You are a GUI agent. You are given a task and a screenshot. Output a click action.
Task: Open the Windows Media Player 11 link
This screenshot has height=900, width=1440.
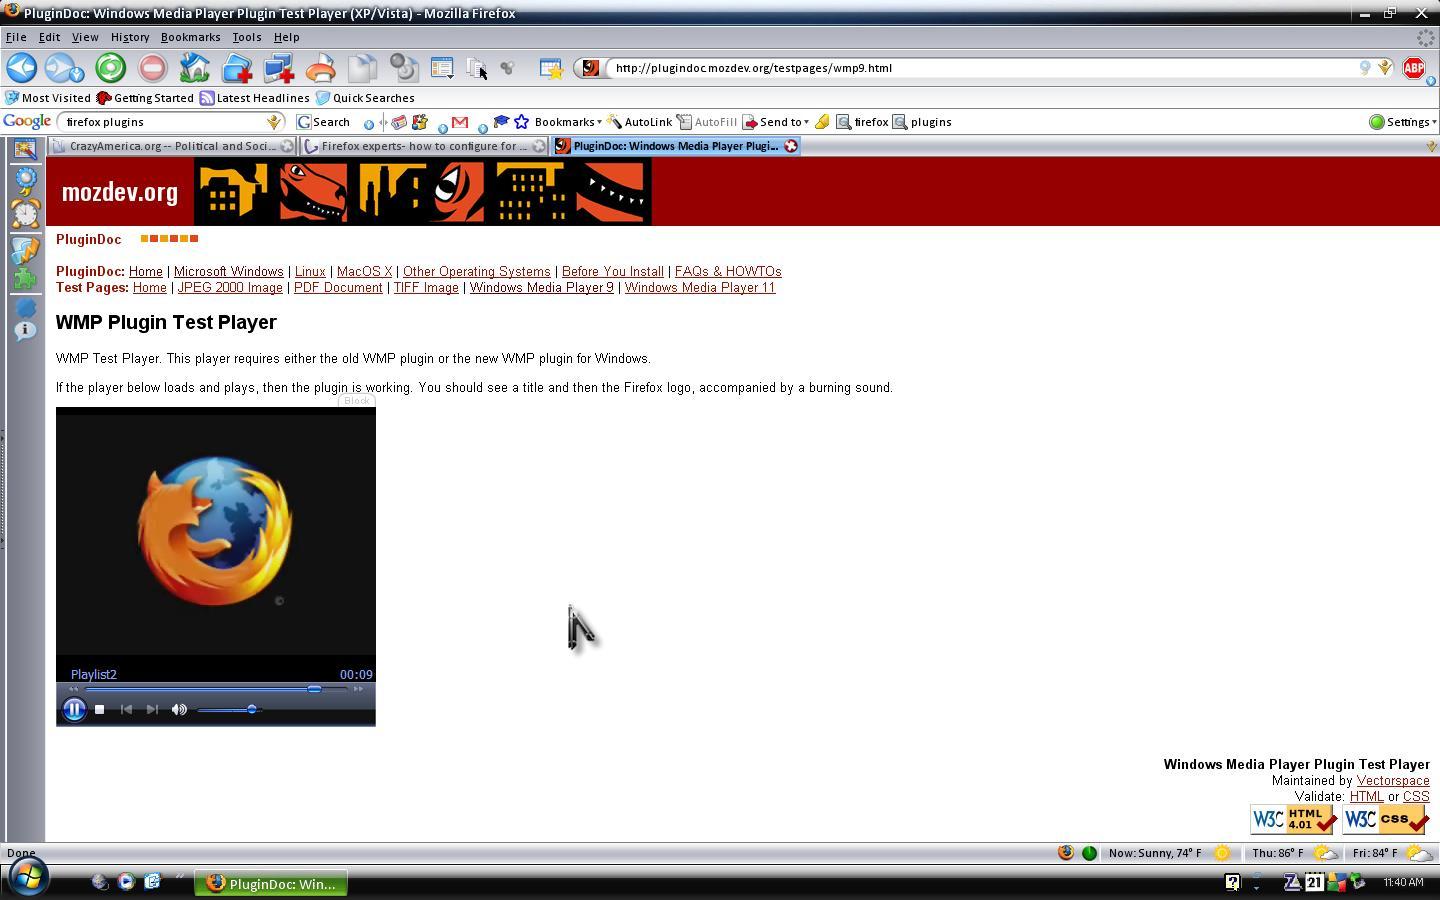point(700,287)
